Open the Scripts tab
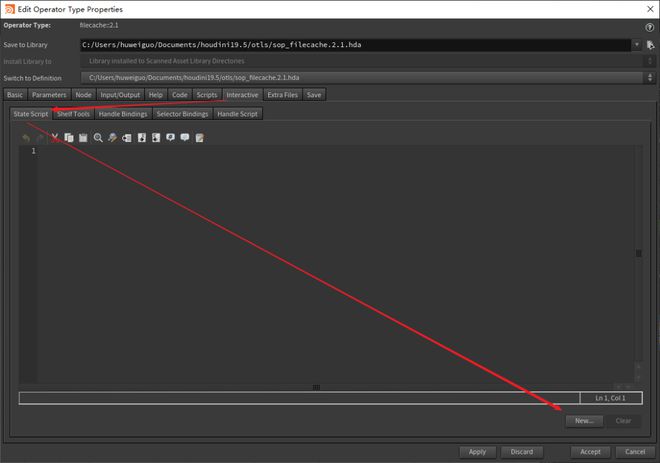660x463 pixels. point(207,95)
